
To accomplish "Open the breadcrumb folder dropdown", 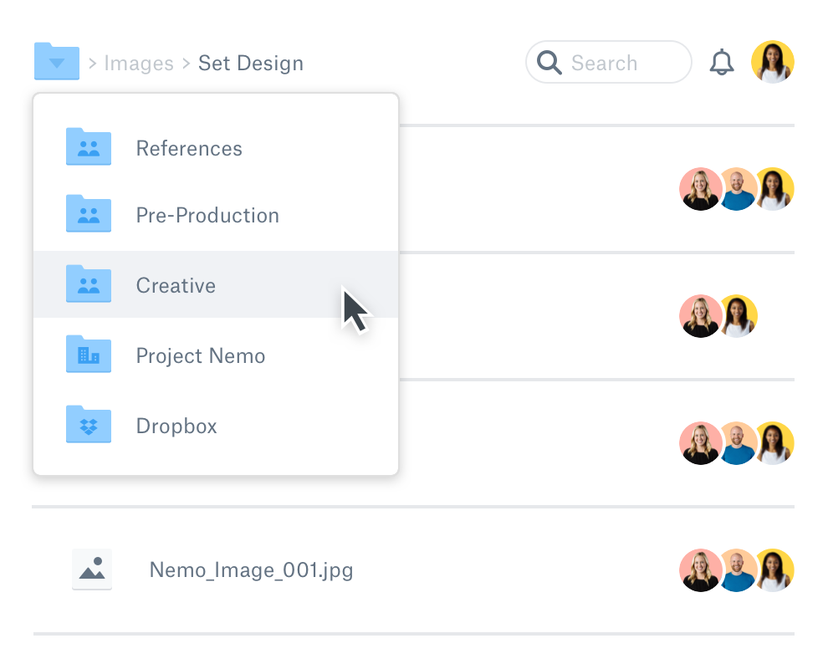I will [56, 61].
